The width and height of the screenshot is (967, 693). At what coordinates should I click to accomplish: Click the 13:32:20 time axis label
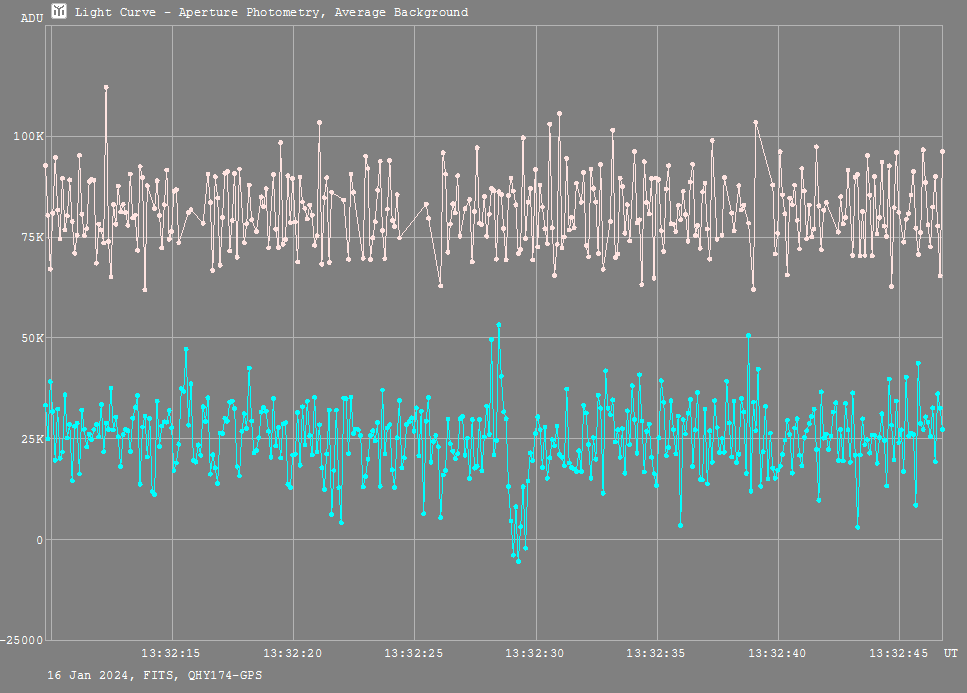click(292, 654)
